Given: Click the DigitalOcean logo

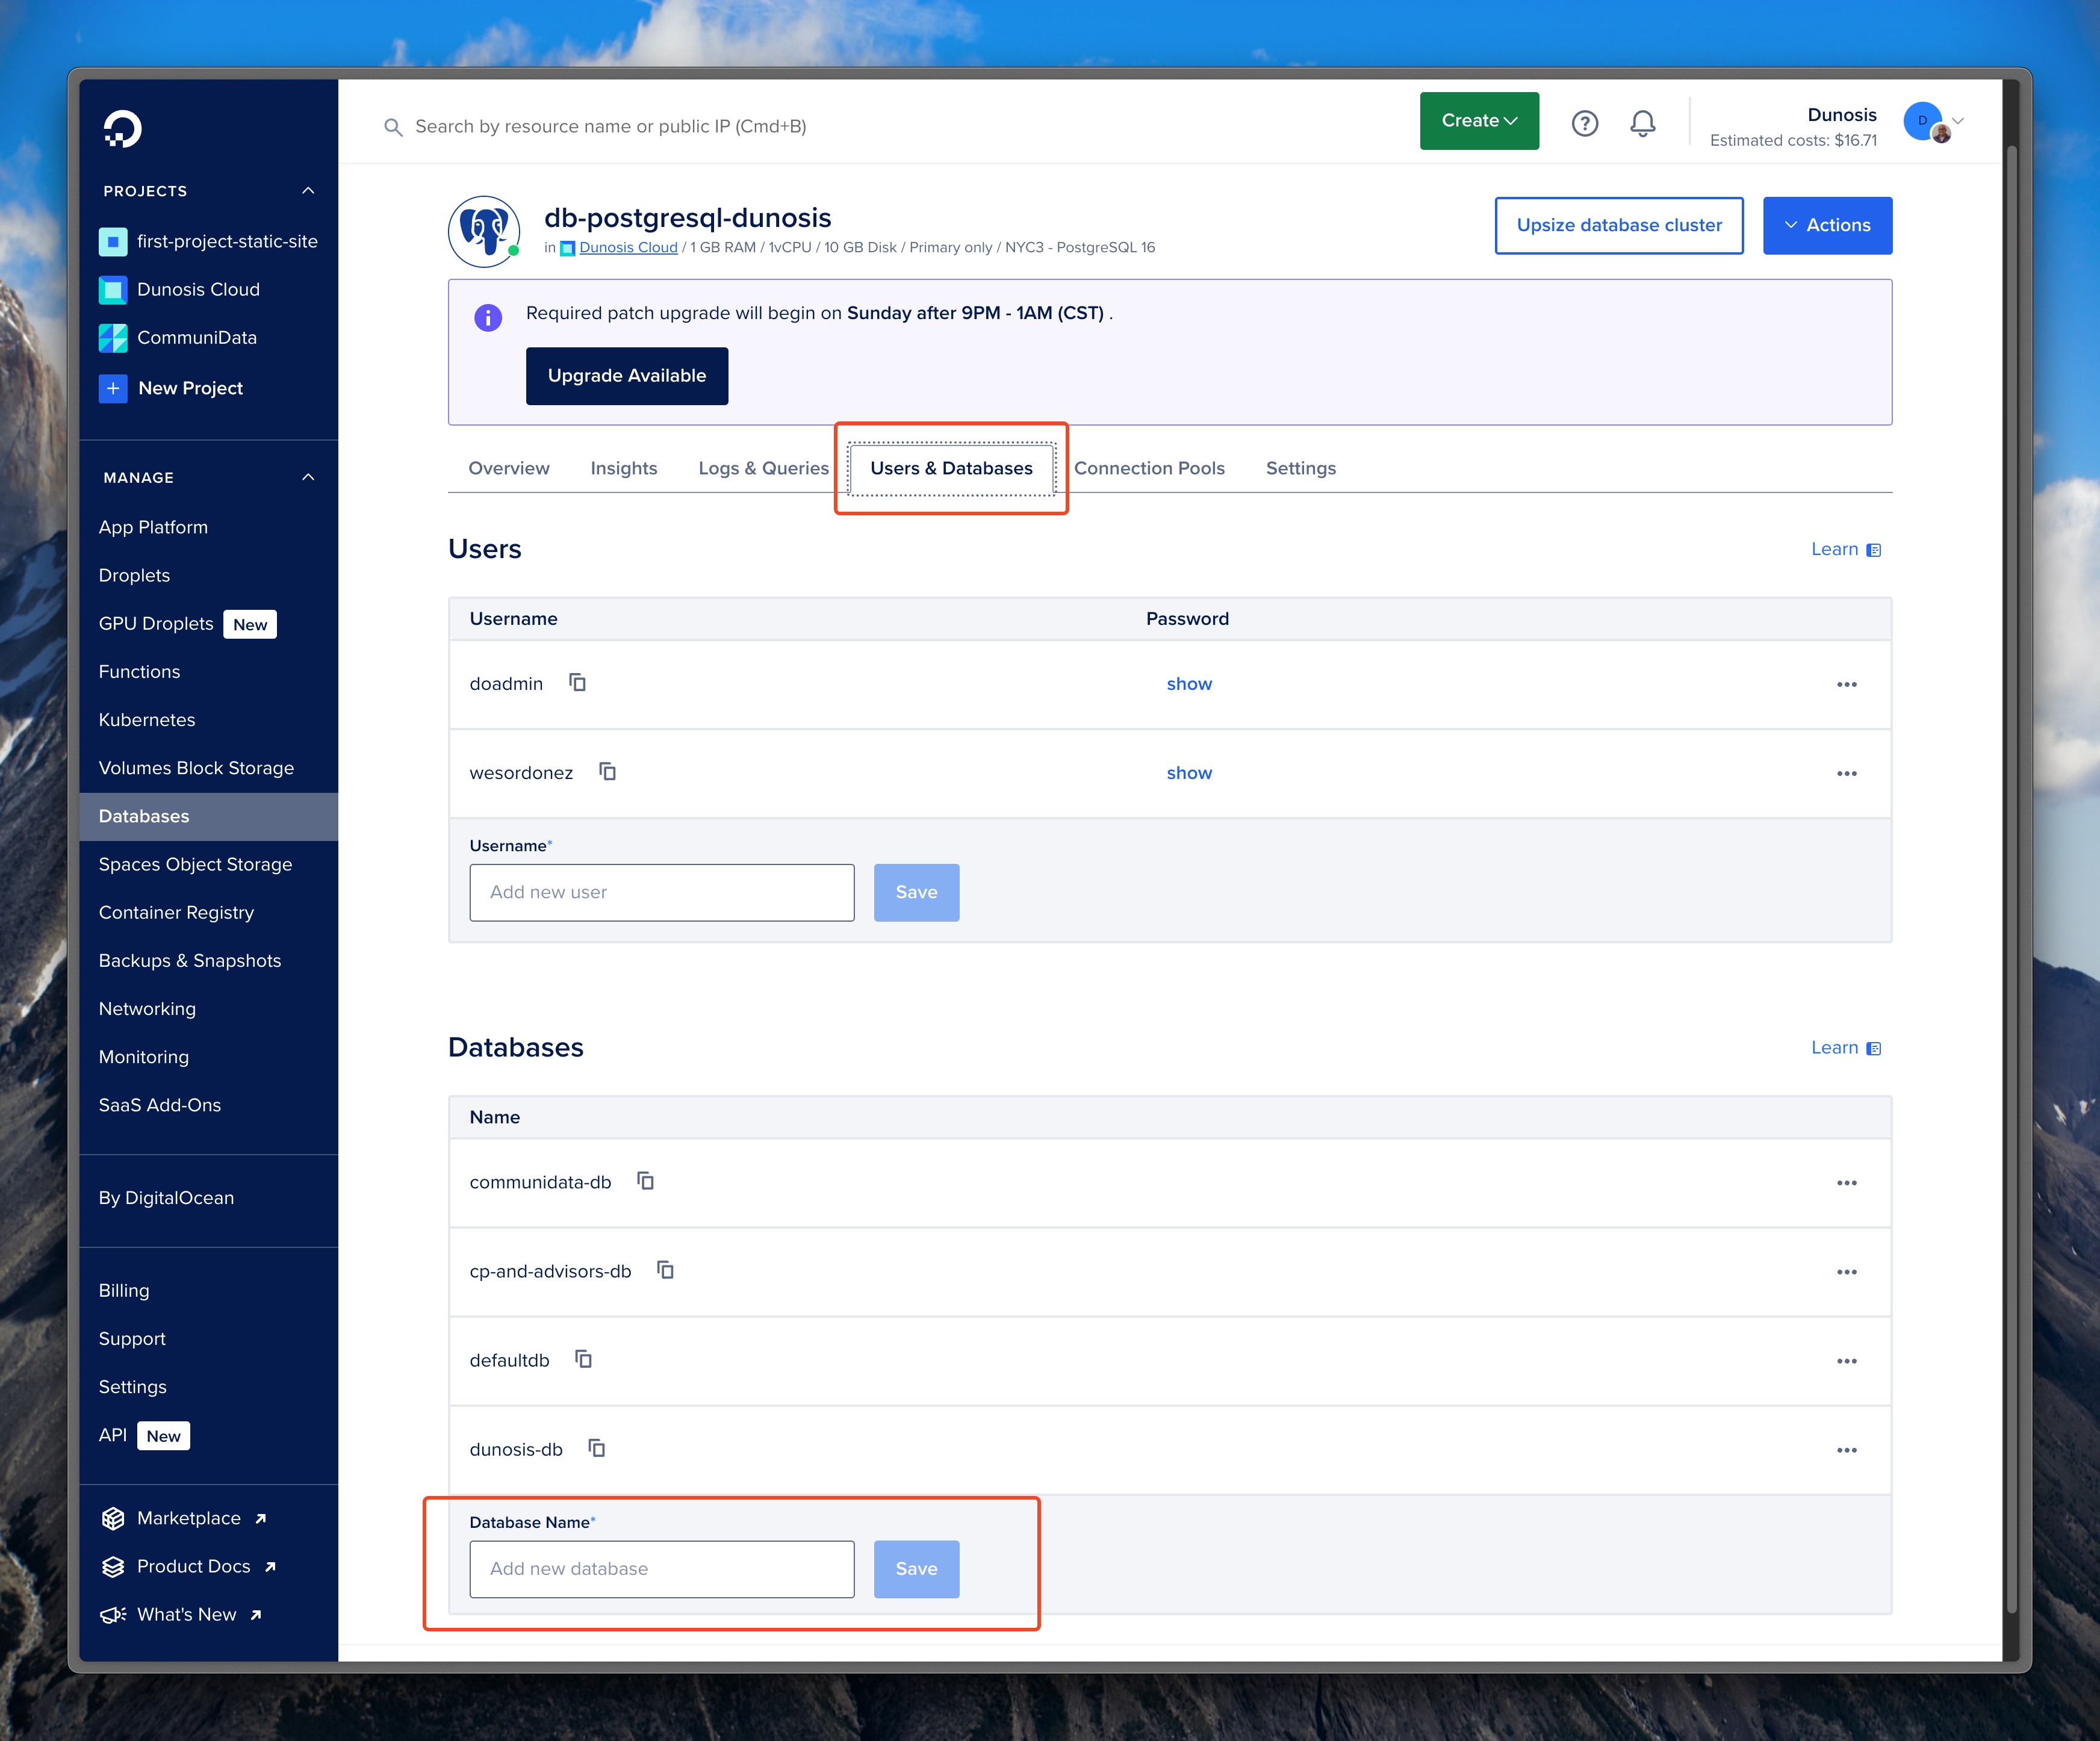Looking at the screenshot, I should [123, 129].
